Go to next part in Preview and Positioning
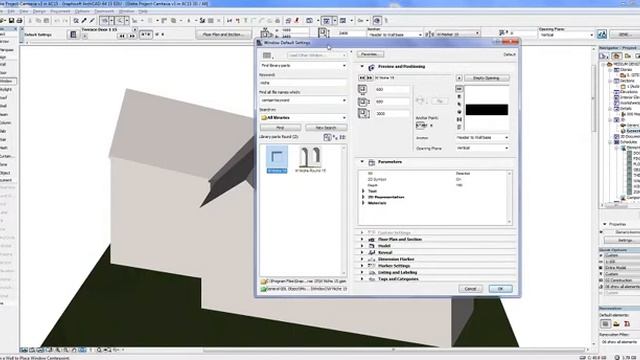640x360 pixels. coord(369,78)
